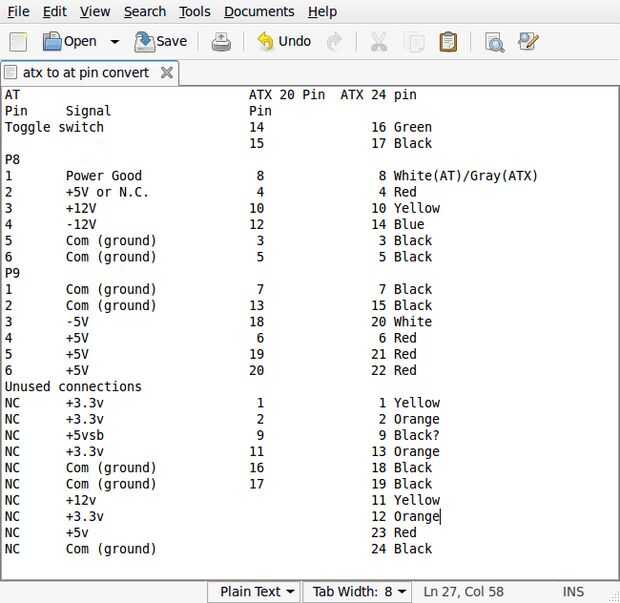Screen dimensions: 620x603
Task: Click the 'P9' connector label
Action: coord(12,273)
